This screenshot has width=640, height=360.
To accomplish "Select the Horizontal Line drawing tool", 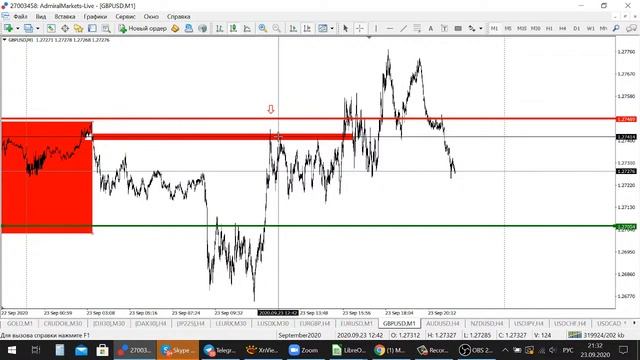I will [390, 28].
